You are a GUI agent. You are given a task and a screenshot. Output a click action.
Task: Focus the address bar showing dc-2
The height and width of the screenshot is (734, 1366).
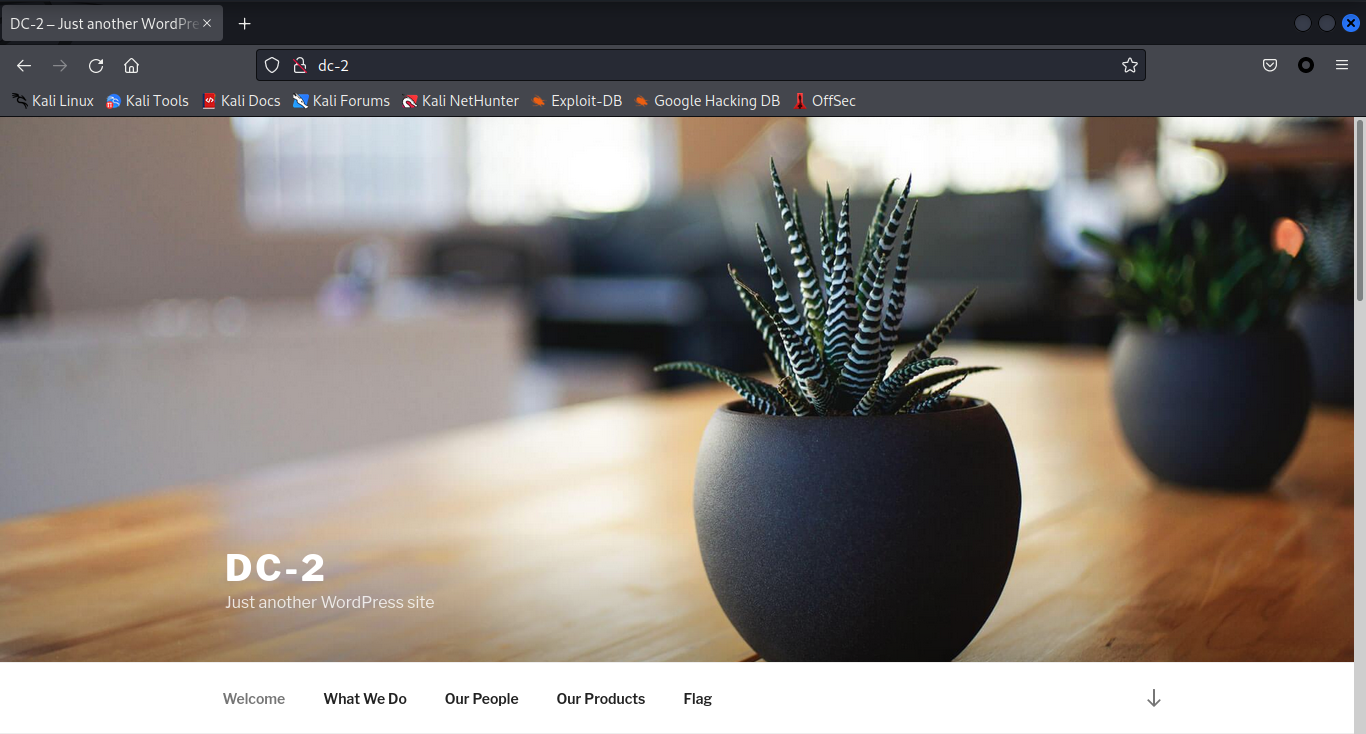point(700,66)
